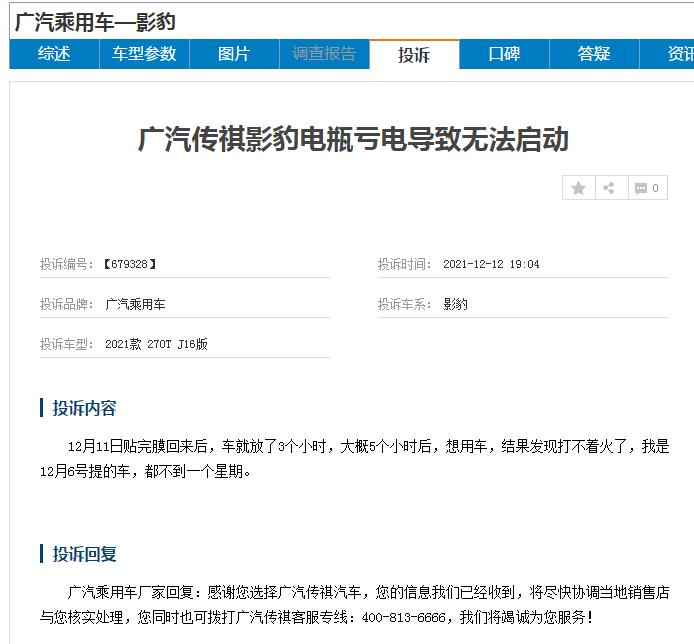Open the 答疑 tab

[594, 54]
